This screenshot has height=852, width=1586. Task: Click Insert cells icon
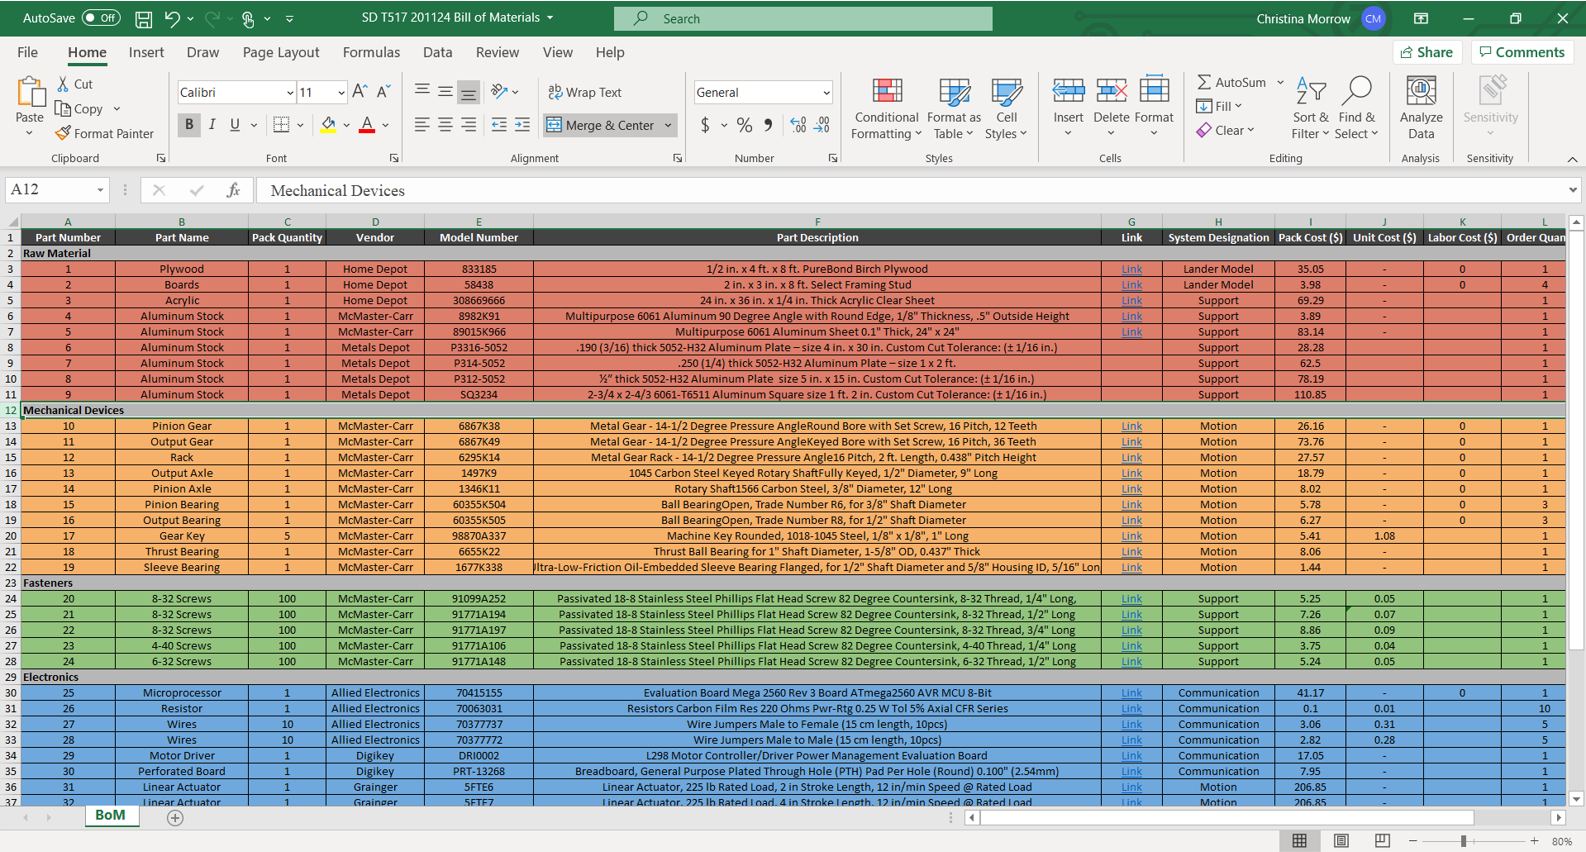1068,92
